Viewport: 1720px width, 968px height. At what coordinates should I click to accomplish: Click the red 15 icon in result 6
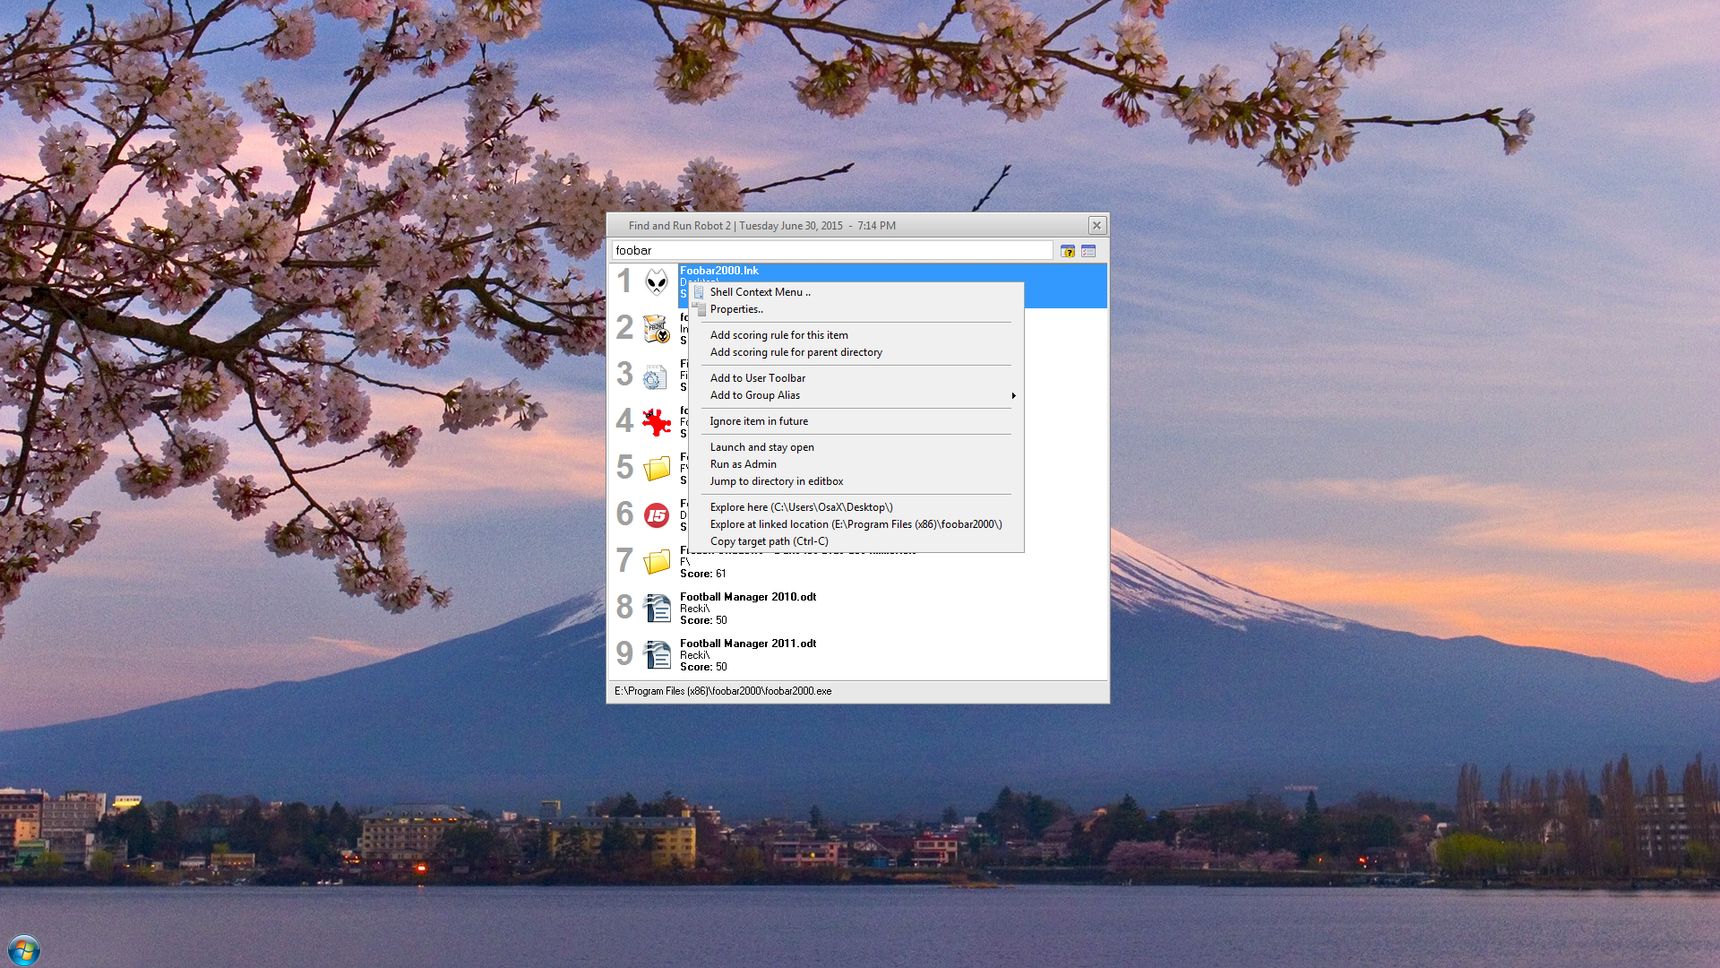[657, 515]
